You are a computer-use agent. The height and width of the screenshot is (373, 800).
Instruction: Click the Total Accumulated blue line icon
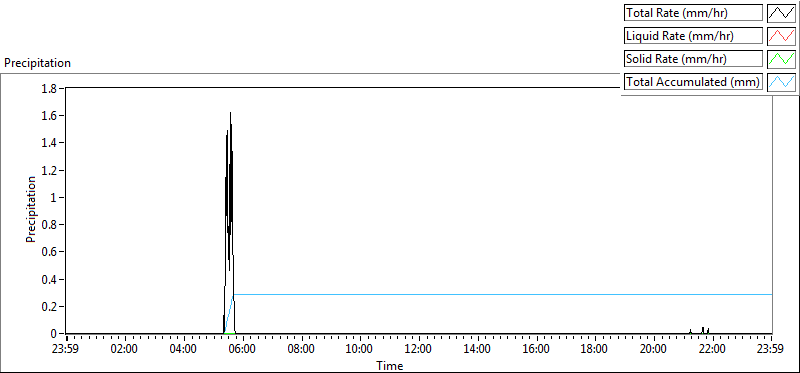click(781, 82)
